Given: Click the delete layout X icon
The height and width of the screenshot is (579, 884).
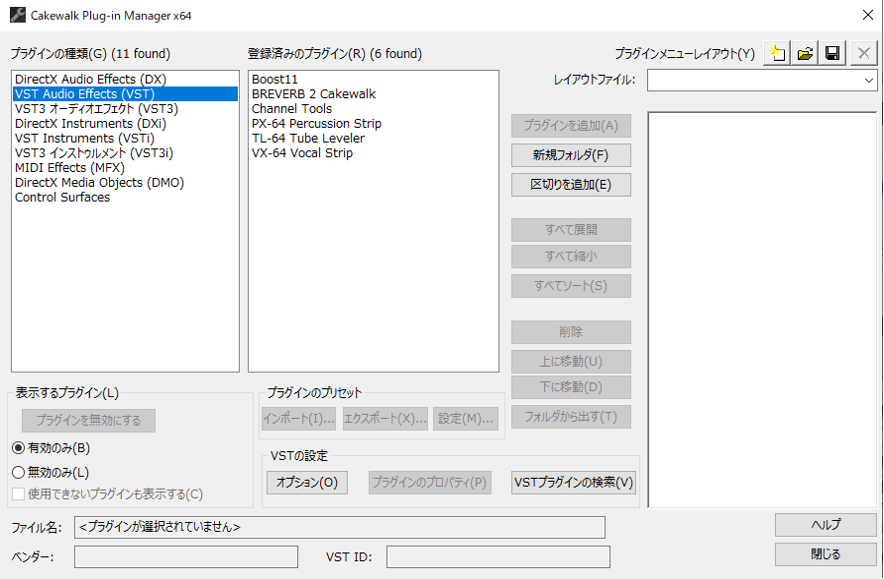Looking at the screenshot, I should 863,54.
